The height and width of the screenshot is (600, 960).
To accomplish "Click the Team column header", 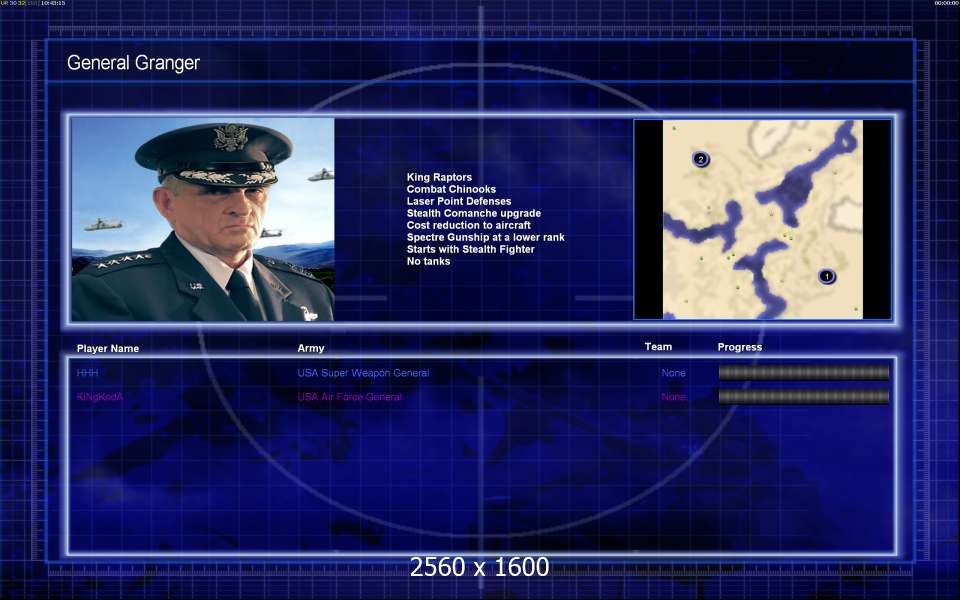I will 658,347.
